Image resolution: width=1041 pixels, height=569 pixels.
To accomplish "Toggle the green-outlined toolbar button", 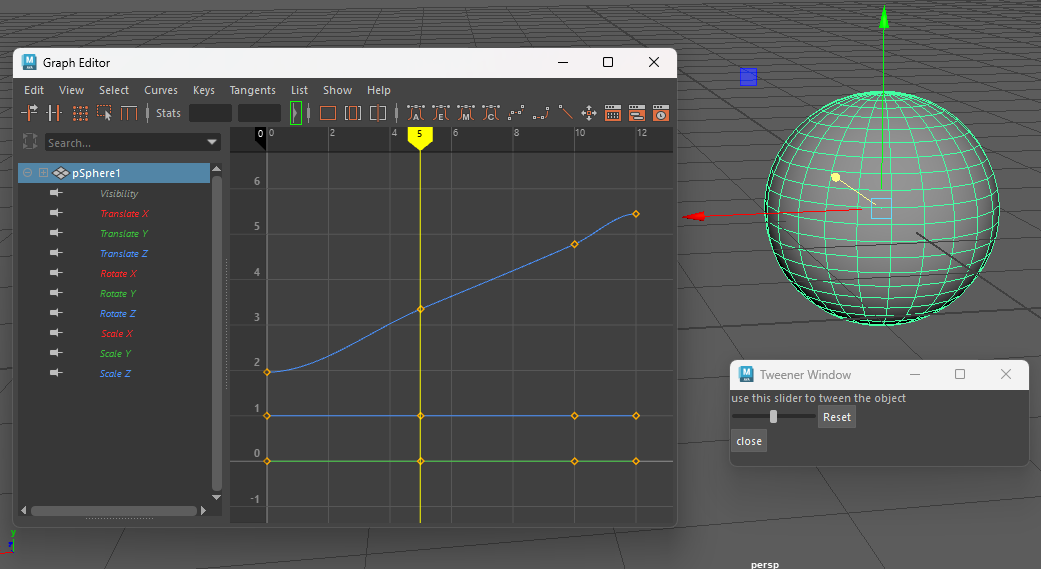I will [x=296, y=113].
